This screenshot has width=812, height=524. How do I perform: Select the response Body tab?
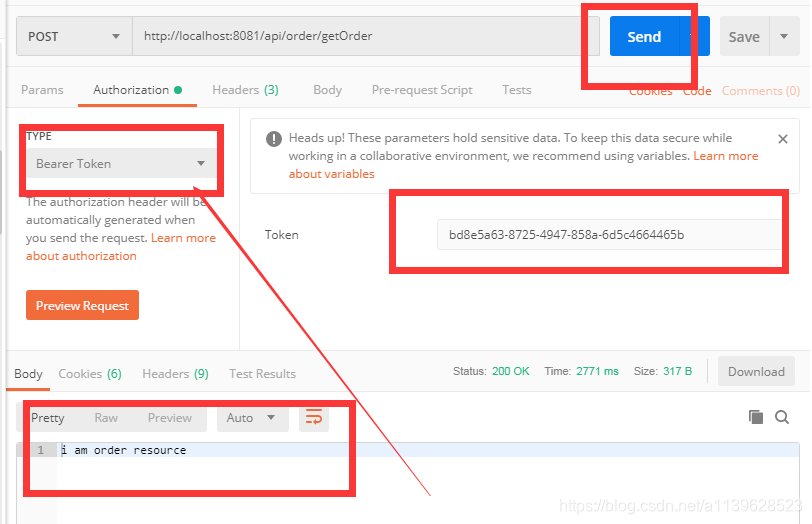tap(28, 374)
